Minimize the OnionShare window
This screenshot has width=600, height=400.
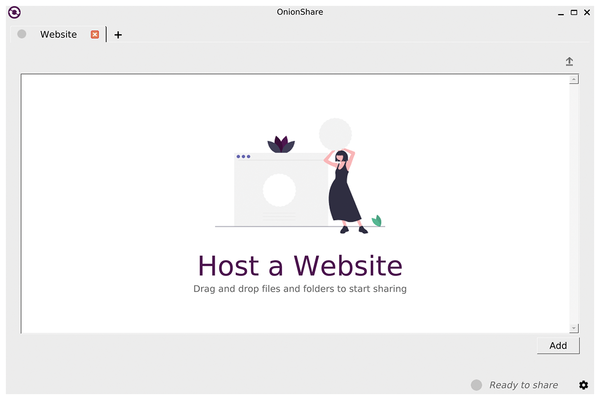(561, 13)
